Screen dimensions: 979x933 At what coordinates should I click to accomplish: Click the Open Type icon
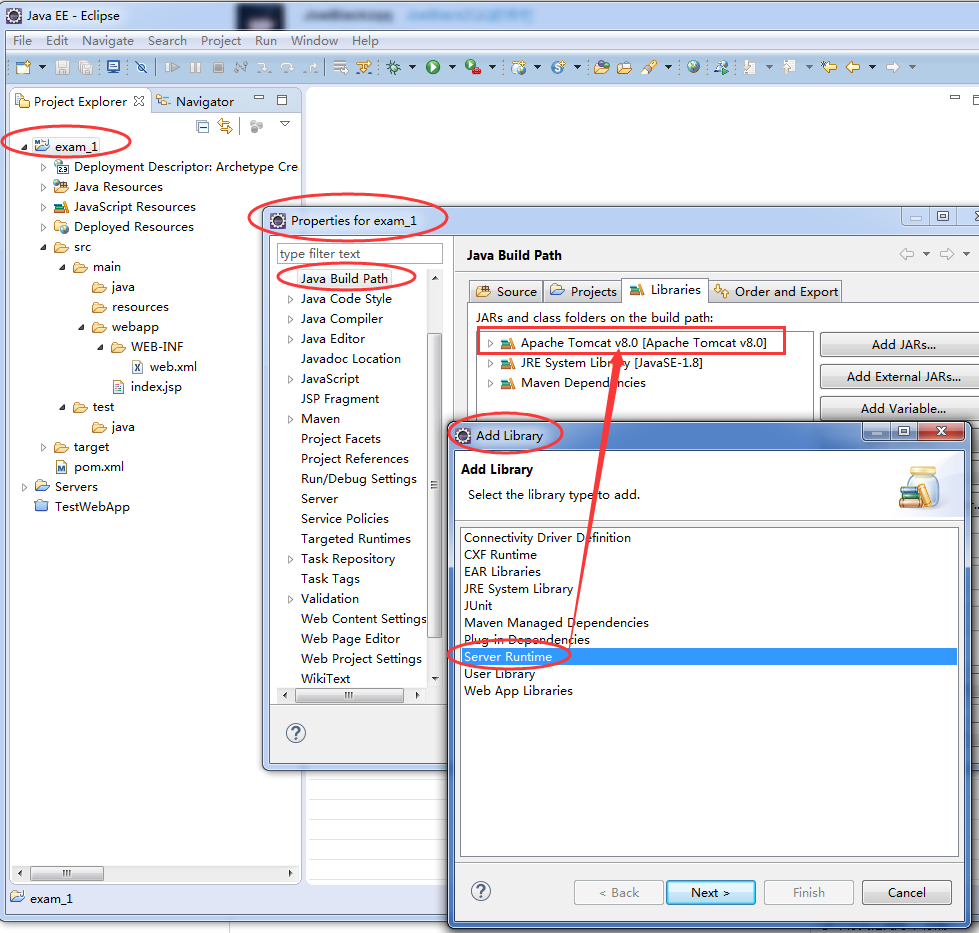click(x=602, y=67)
